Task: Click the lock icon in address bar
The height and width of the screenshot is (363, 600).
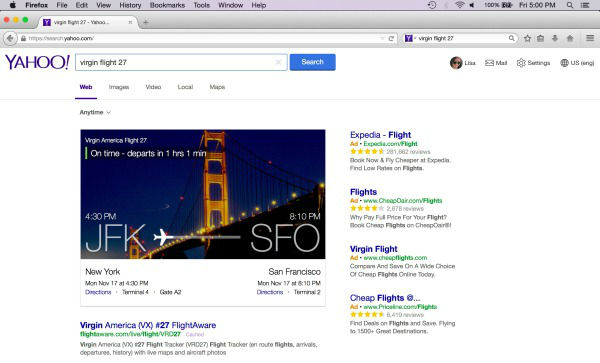Action: [x=23, y=38]
